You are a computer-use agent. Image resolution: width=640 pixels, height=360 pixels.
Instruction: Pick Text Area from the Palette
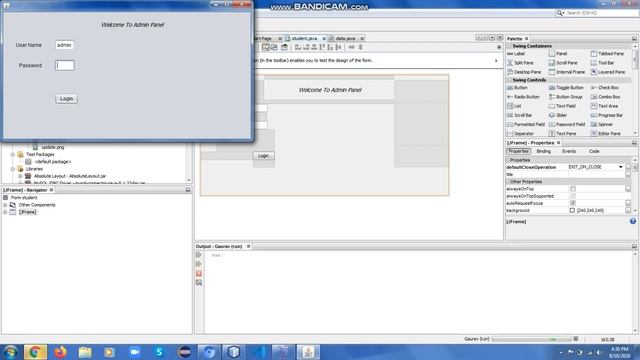[604, 106]
